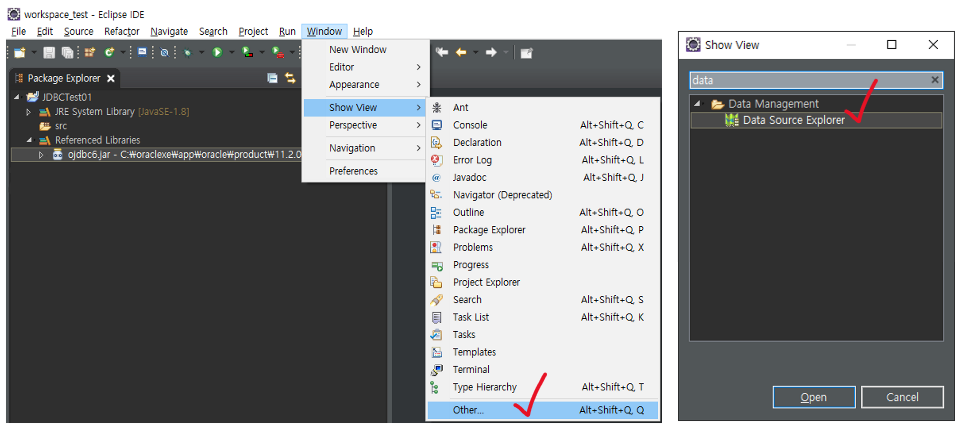
Task: Click the Pin Editor toolbar icon
Action: coord(526,53)
